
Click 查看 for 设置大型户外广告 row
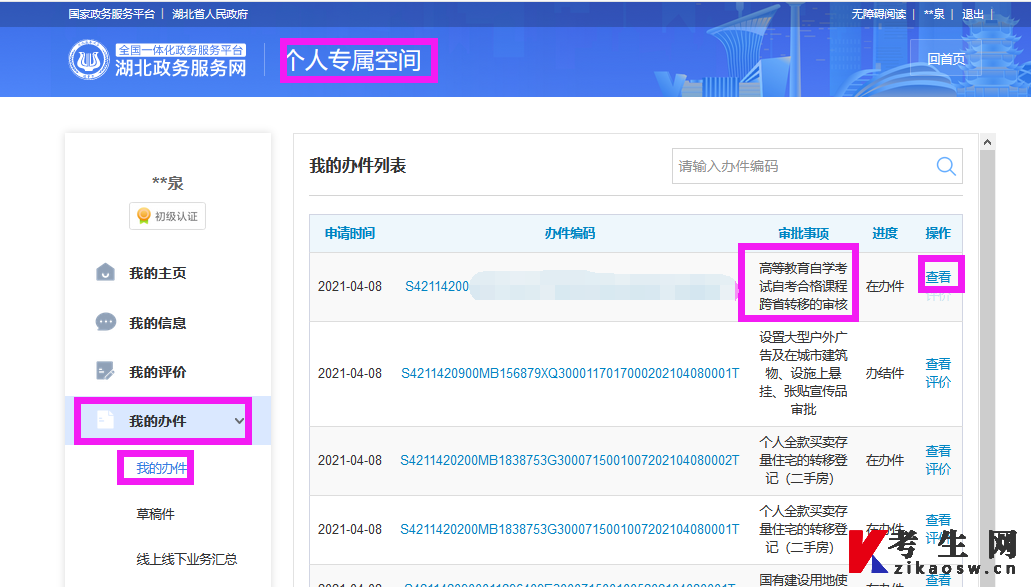[938, 364]
